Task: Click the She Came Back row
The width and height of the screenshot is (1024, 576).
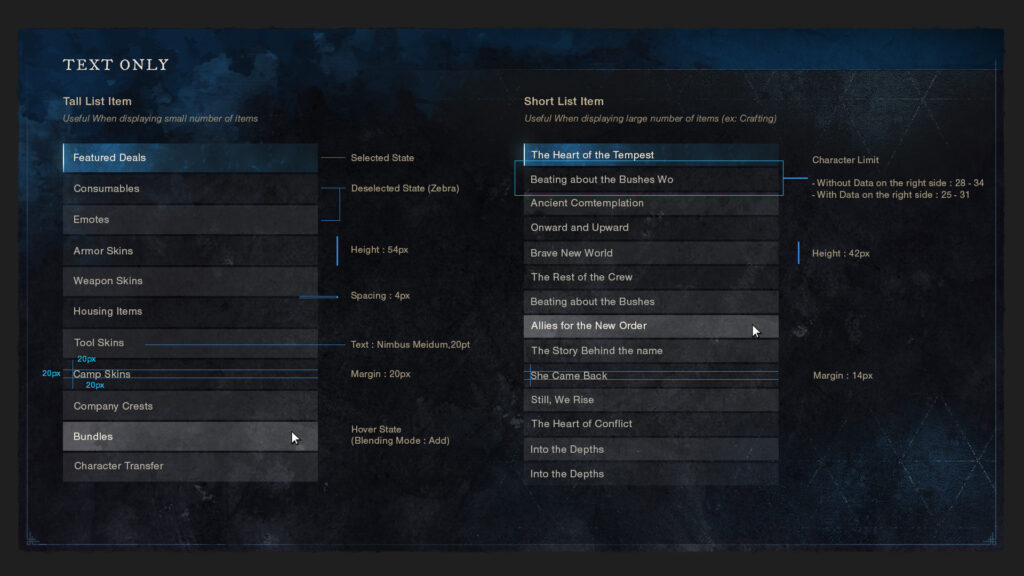Action: pyautogui.click(x=651, y=376)
